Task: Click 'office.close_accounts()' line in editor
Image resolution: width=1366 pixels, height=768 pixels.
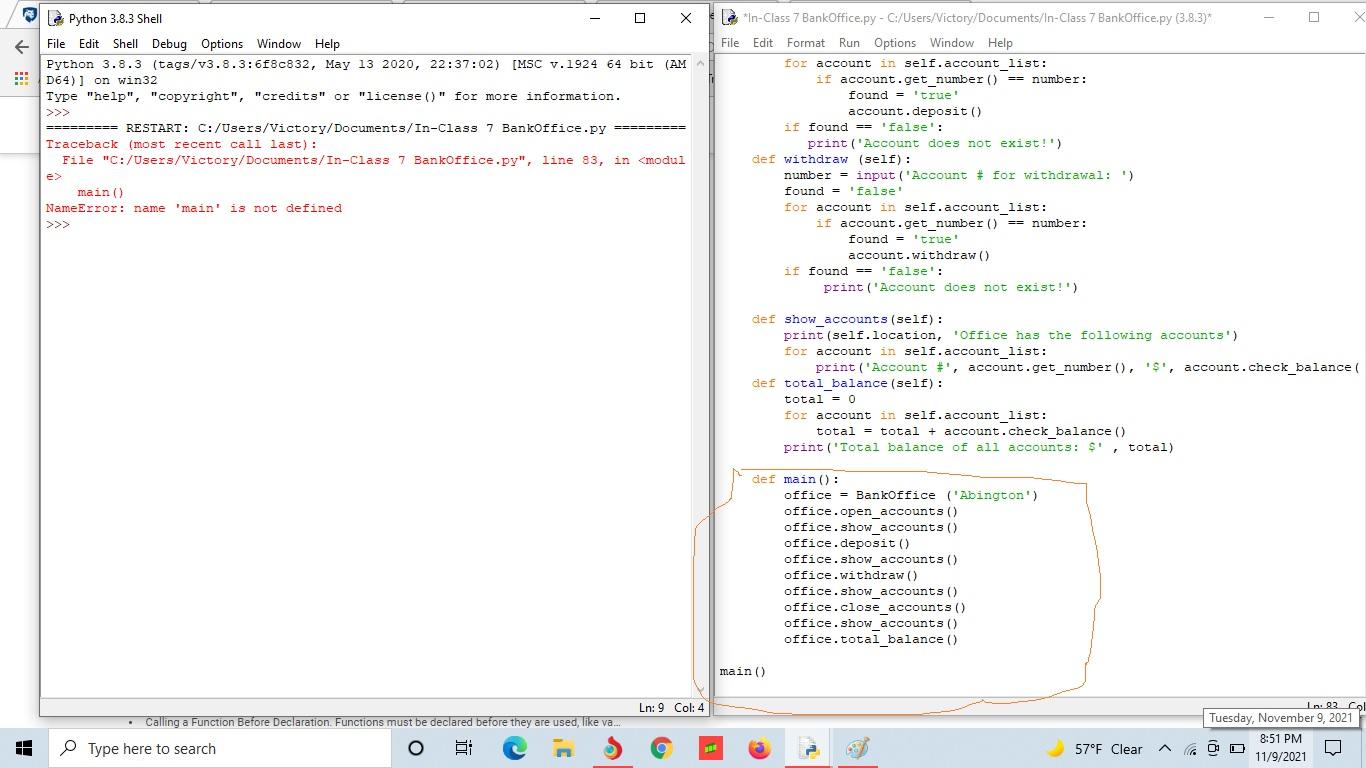Action: (x=875, y=607)
